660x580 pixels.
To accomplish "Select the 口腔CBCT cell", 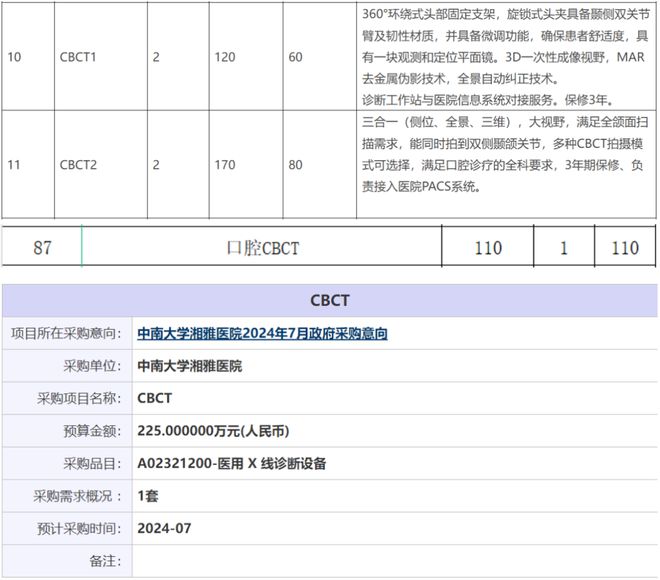I will 263,248.
